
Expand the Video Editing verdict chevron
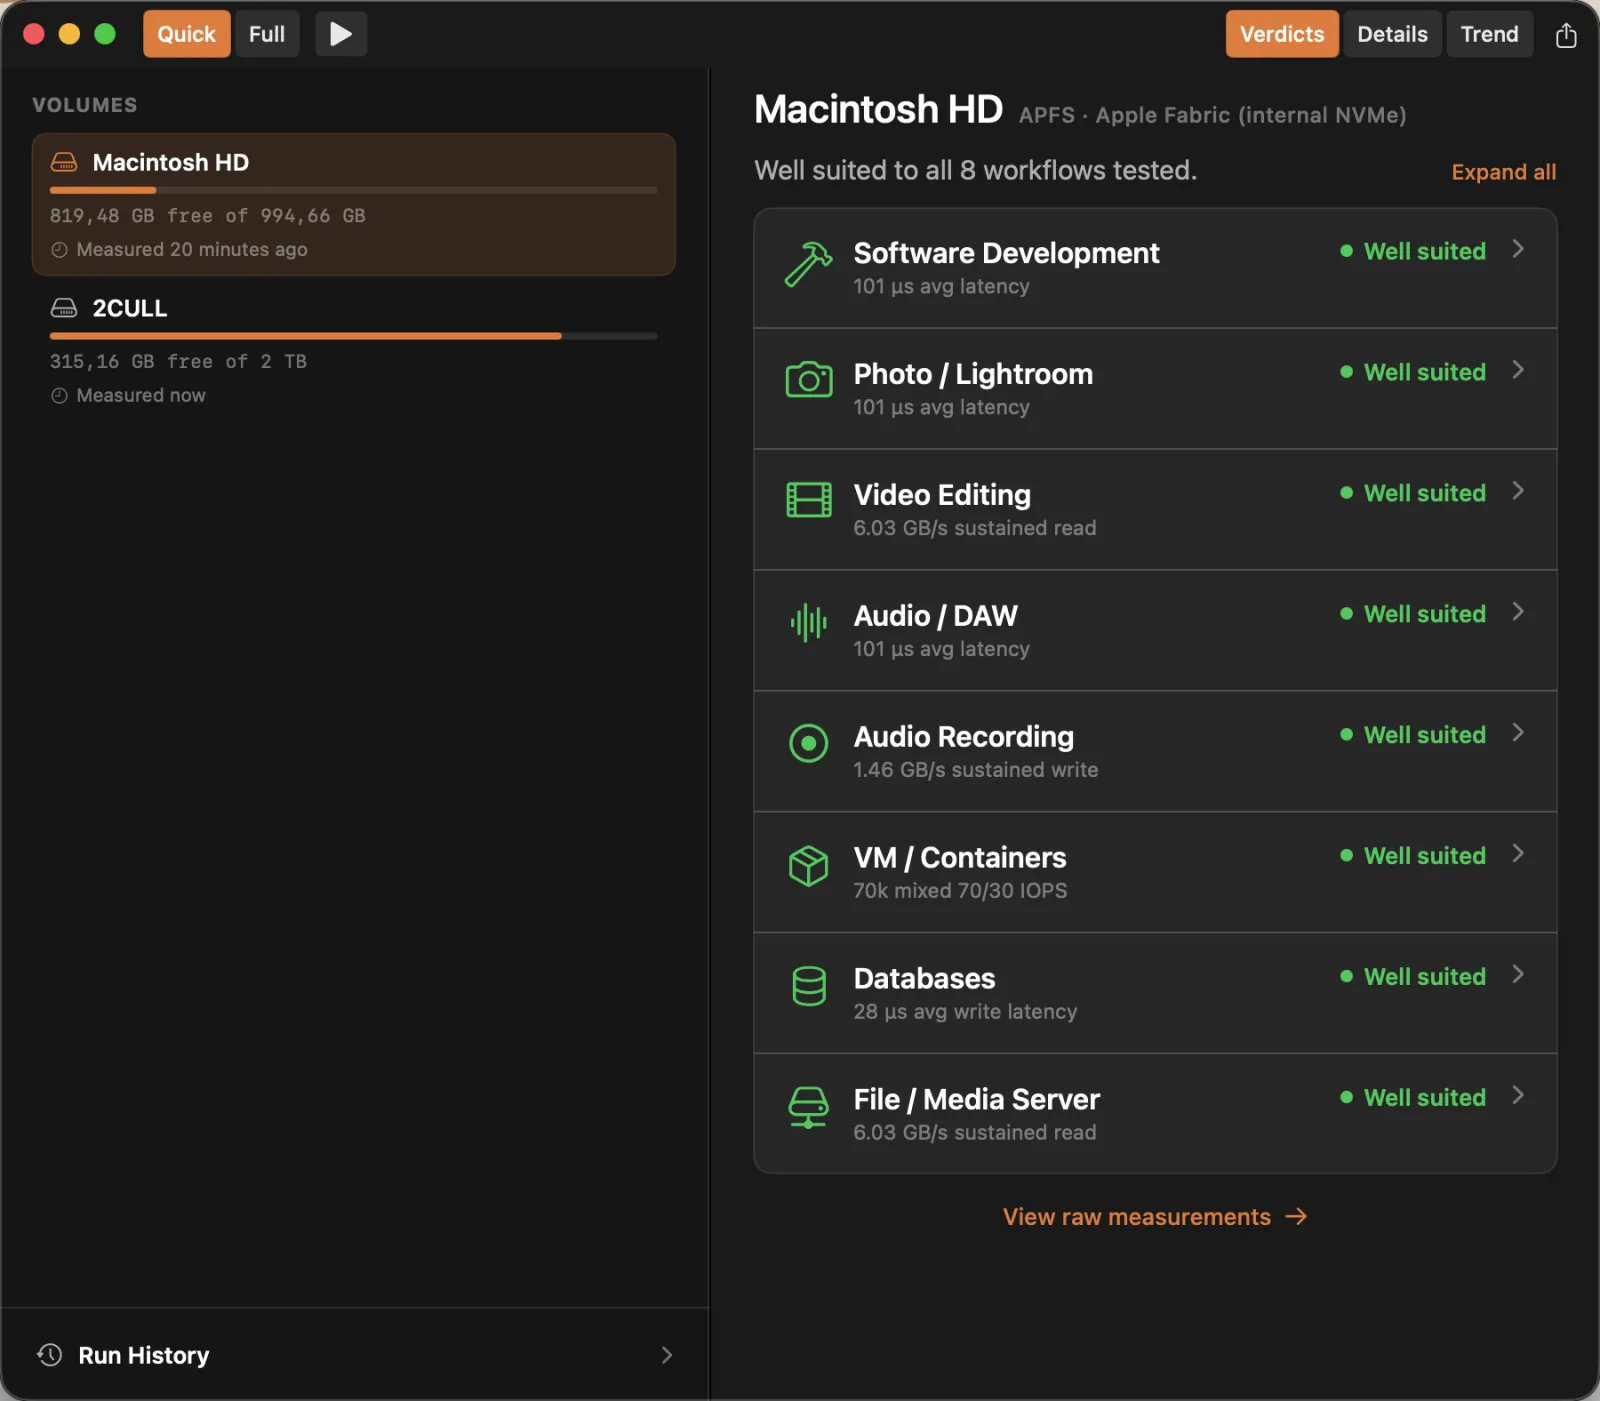(1518, 491)
